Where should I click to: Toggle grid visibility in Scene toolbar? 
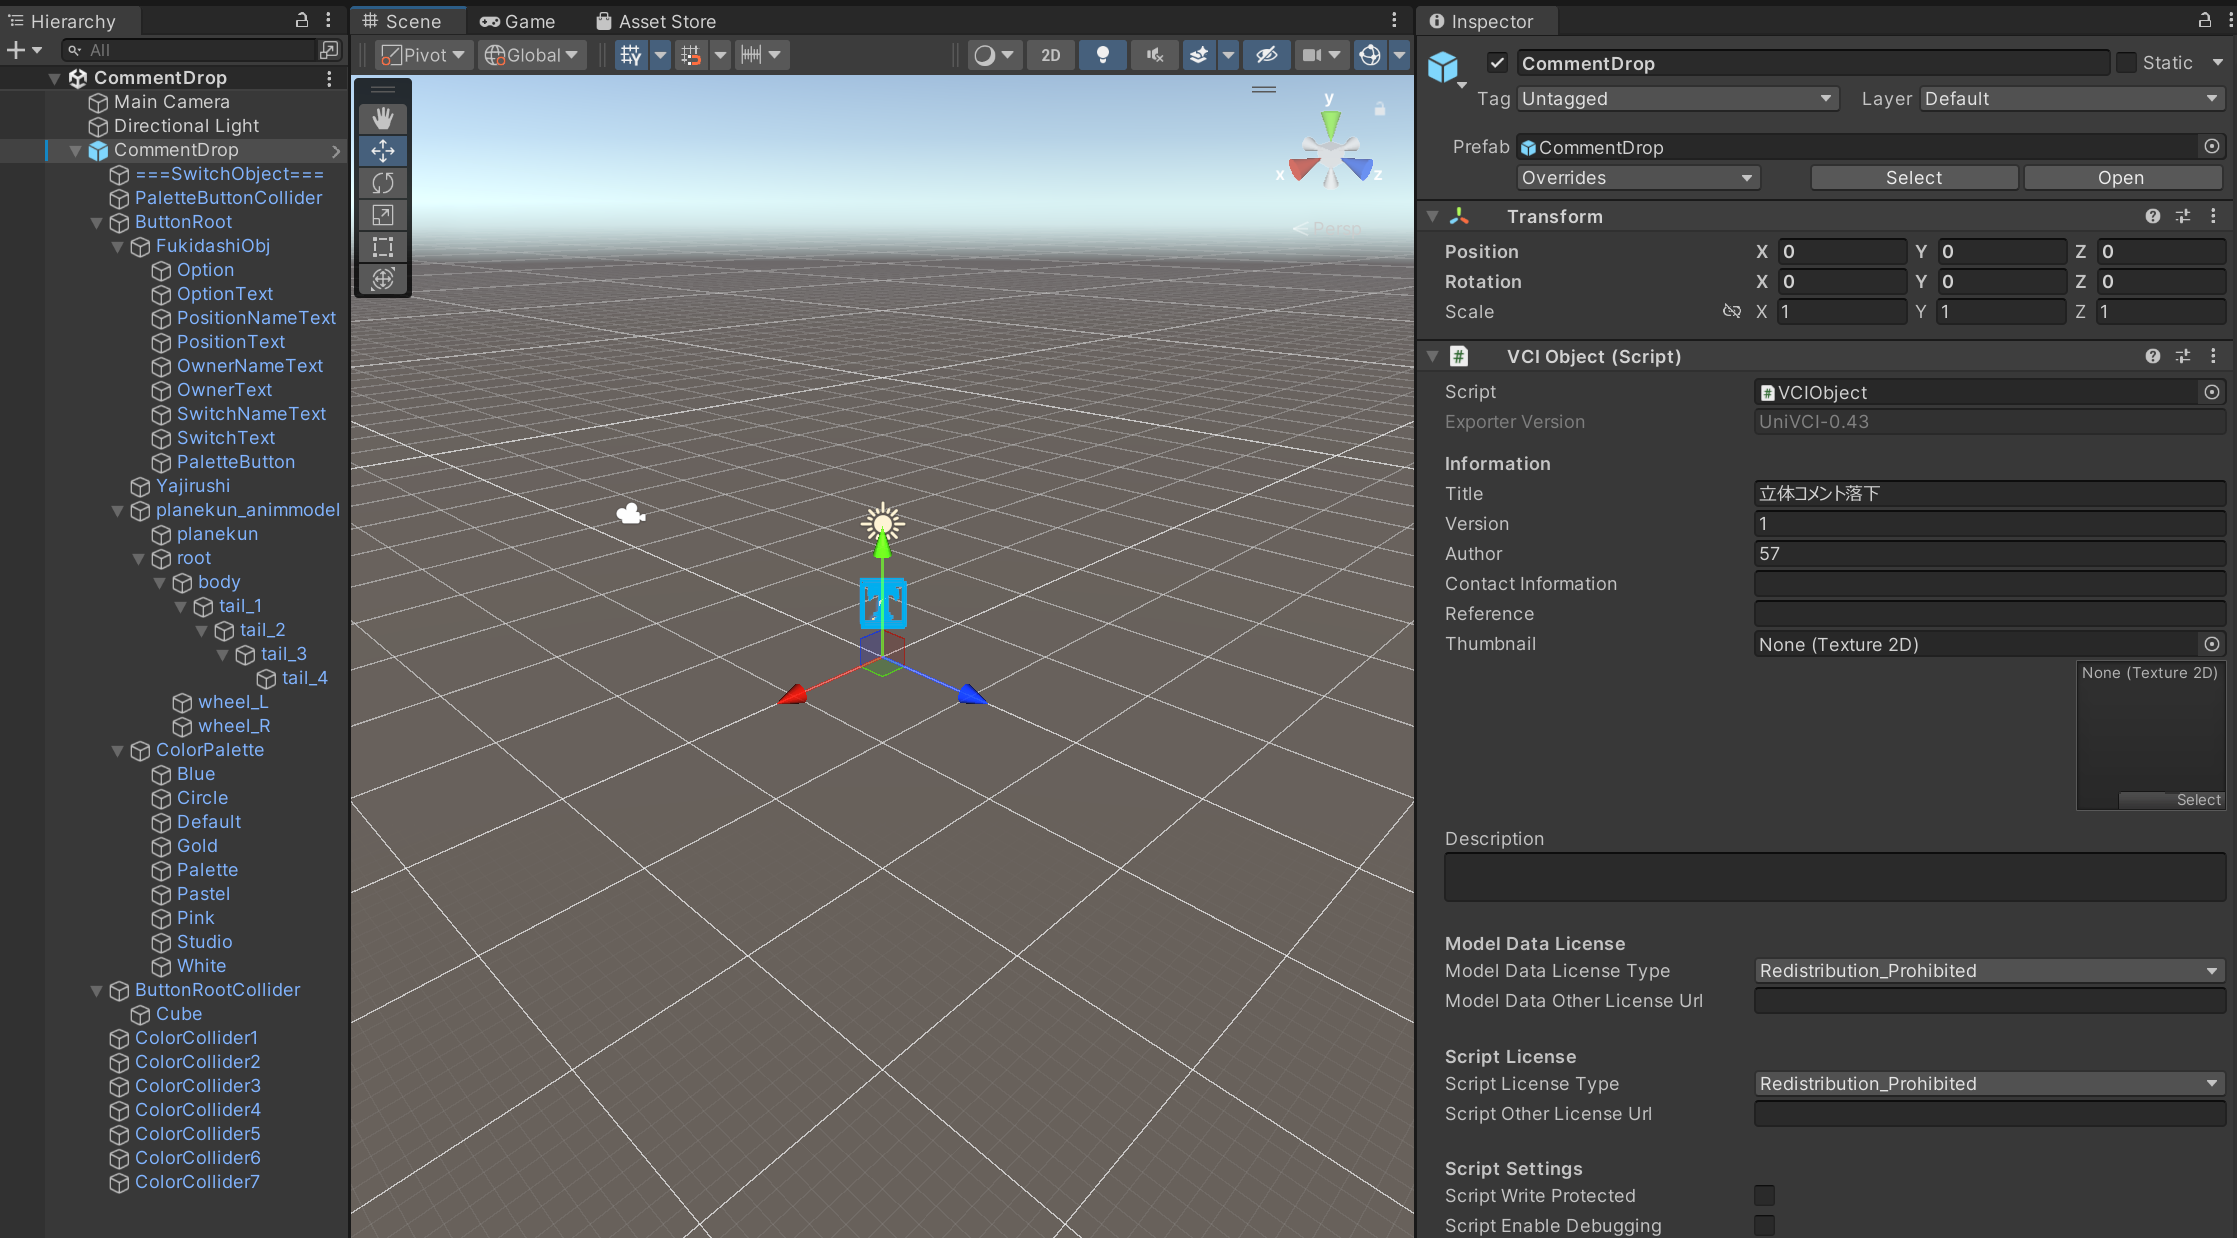[631, 55]
